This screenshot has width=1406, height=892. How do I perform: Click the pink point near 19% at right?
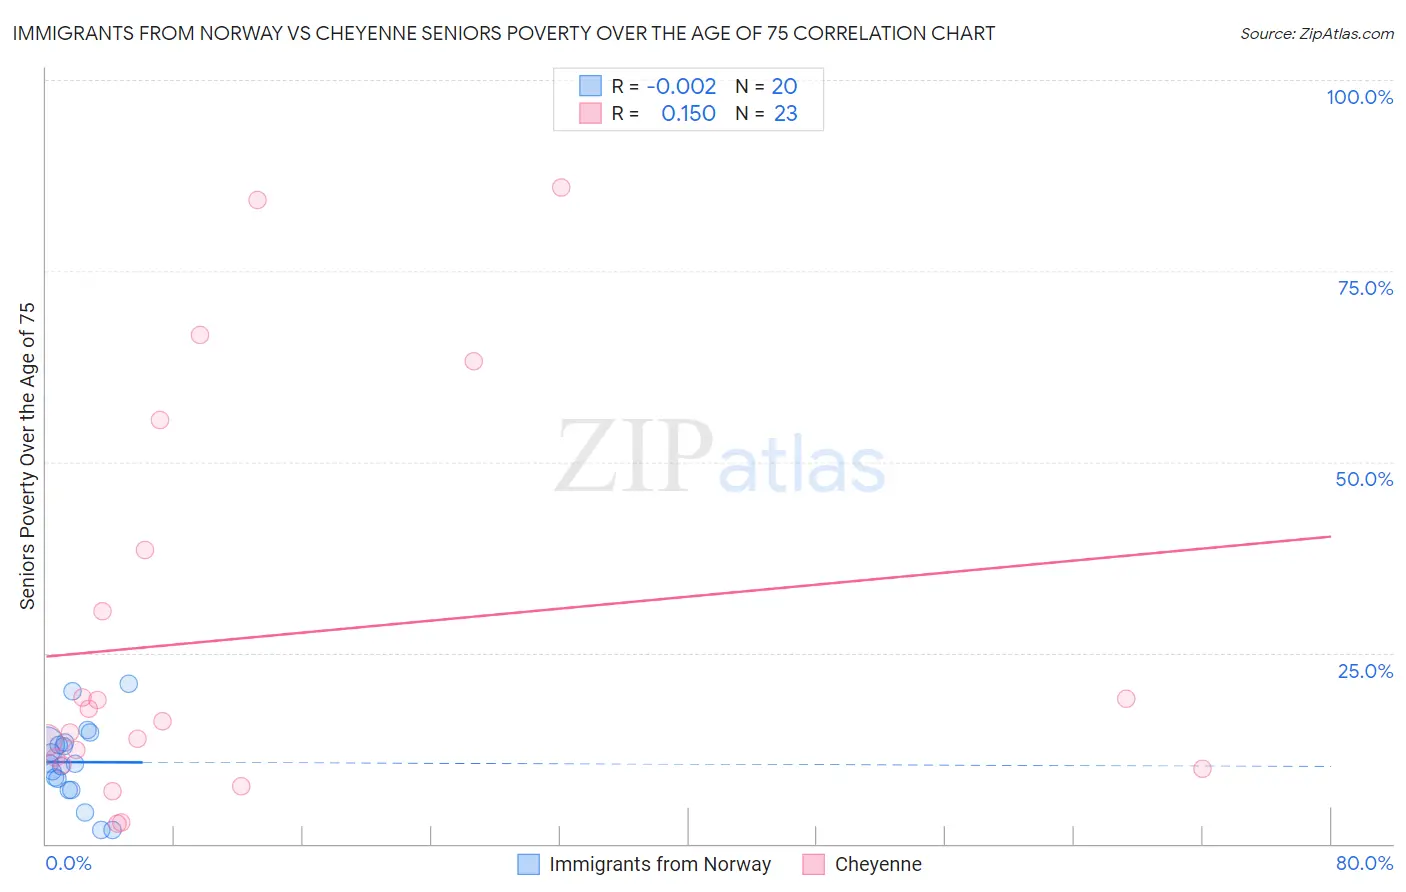[x=1126, y=699]
